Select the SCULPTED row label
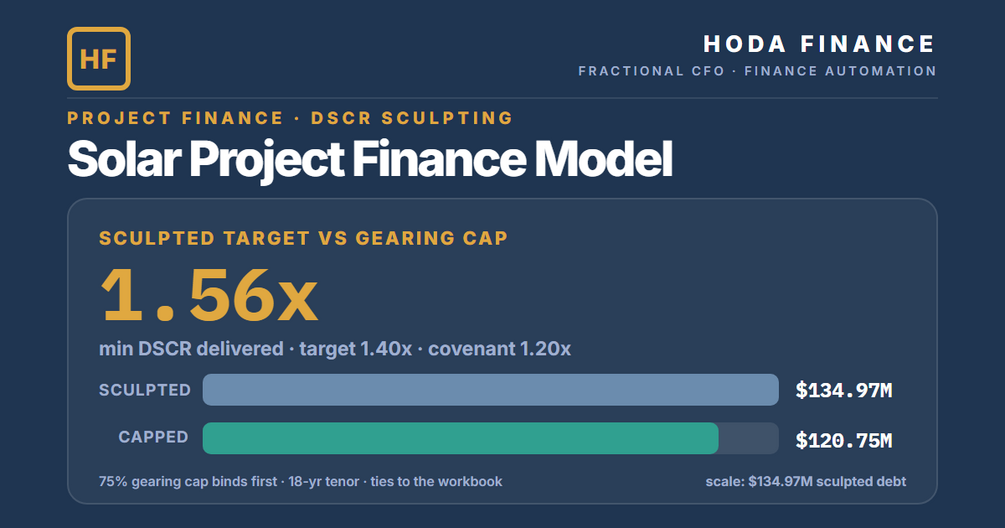 tap(145, 390)
